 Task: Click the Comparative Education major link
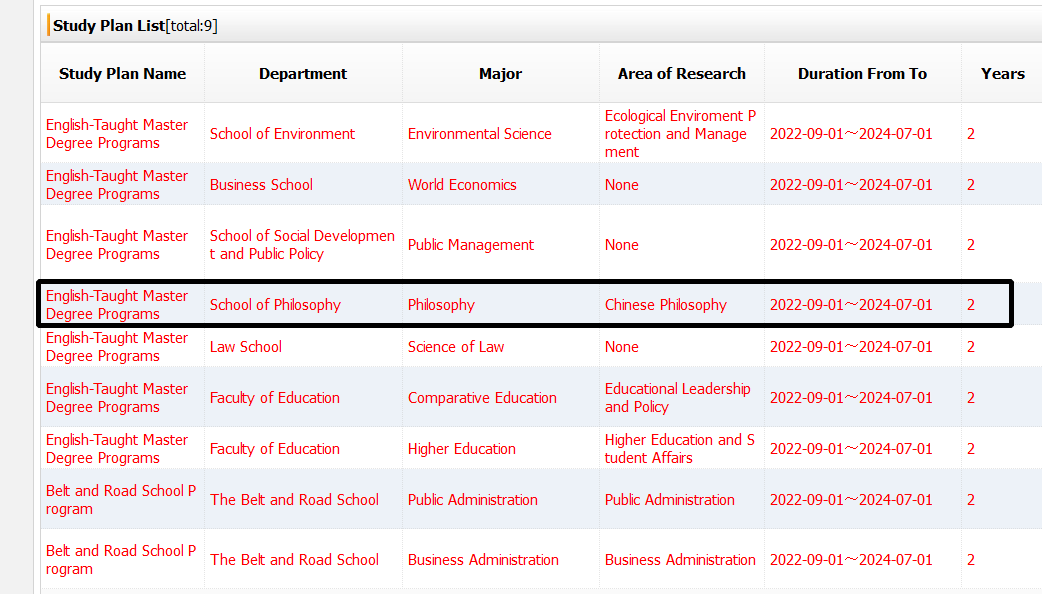click(x=482, y=397)
